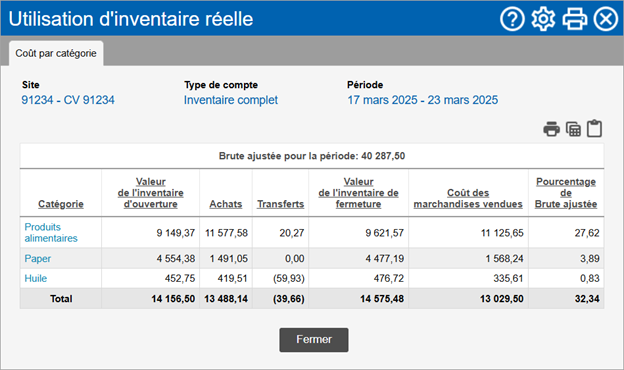Click Huile opening value 452,75
624x370 pixels.
click(180, 278)
